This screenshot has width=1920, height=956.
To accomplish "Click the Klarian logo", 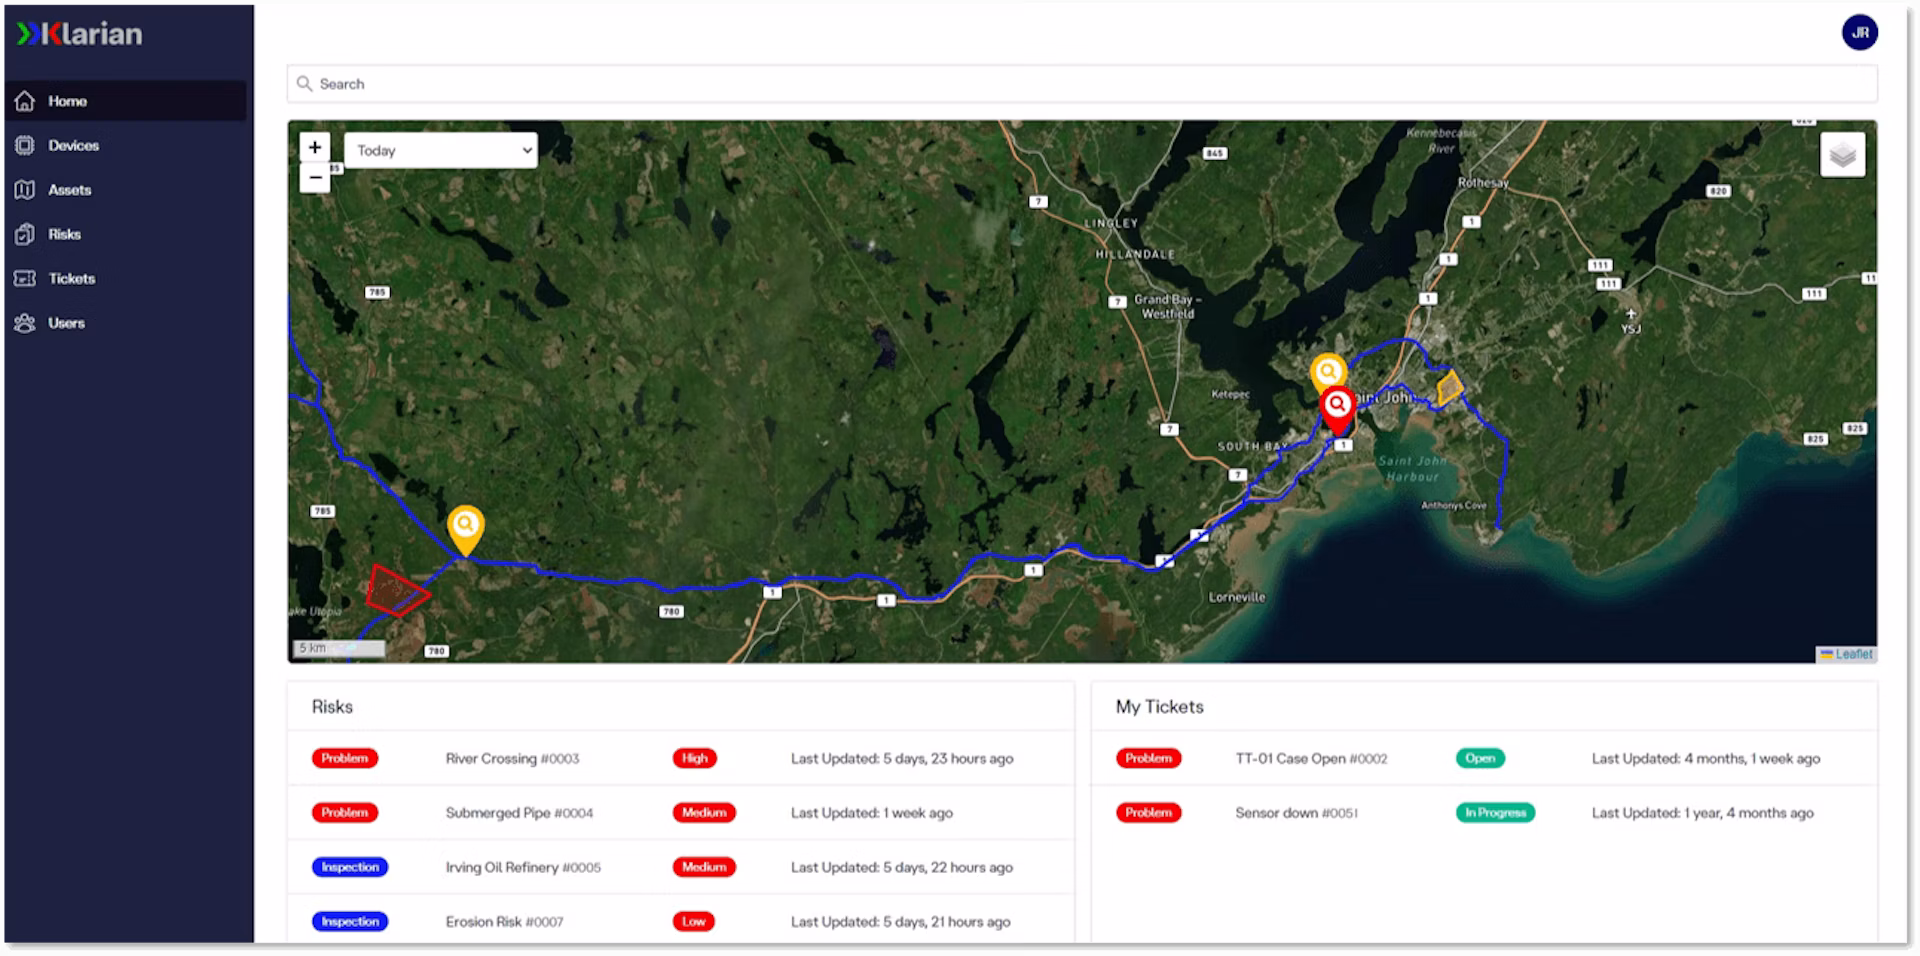I will pyautogui.click(x=79, y=34).
